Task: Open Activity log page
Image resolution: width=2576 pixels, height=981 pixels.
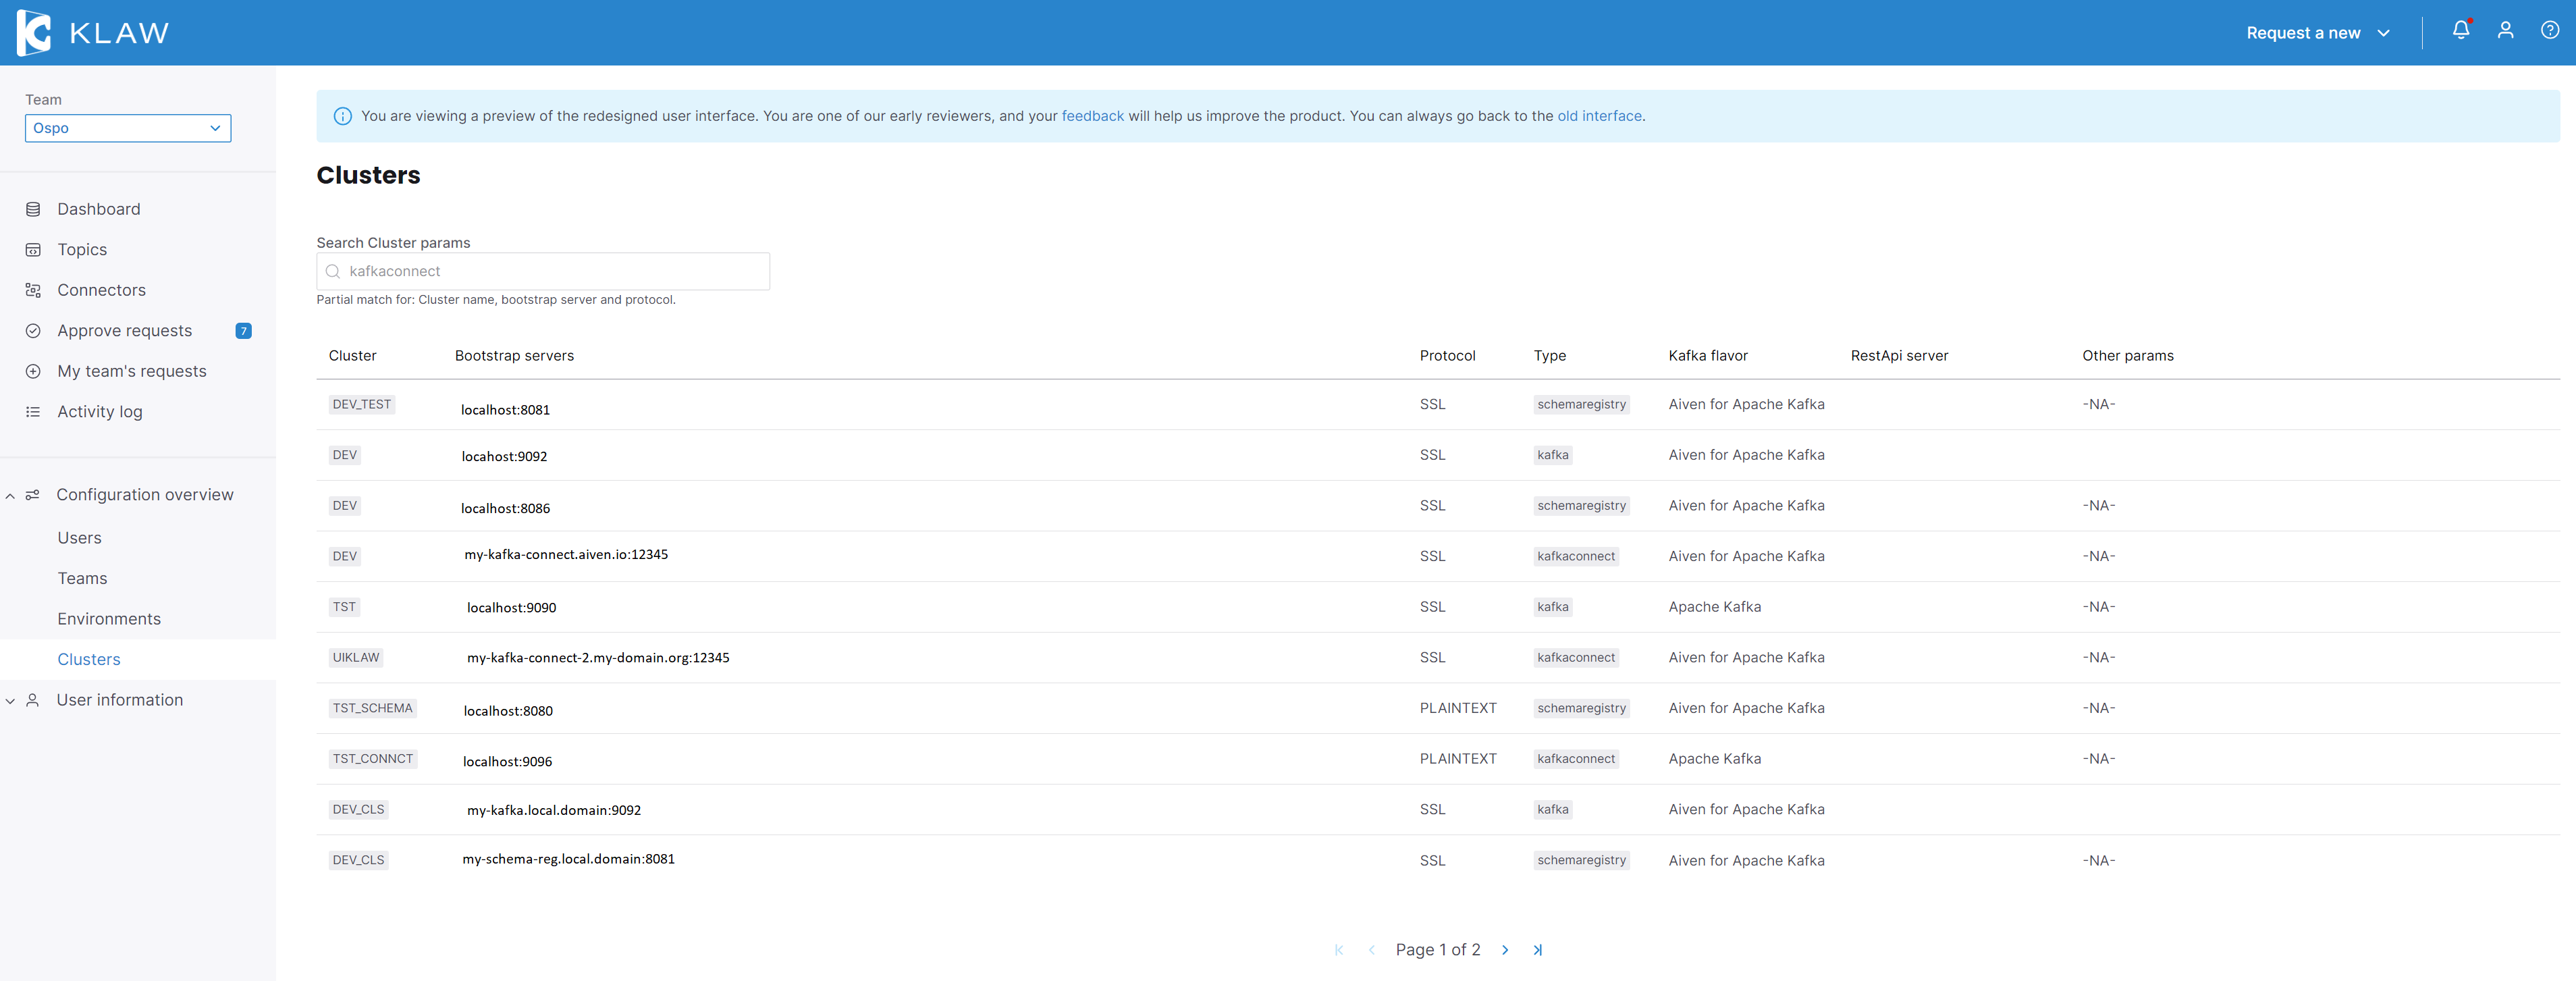Action: pyautogui.click(x=99, y=412)
